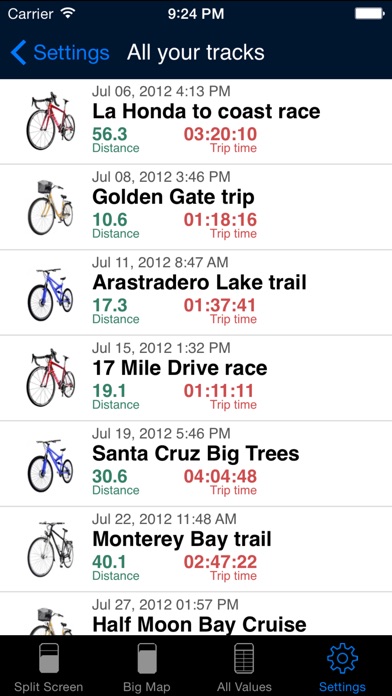Select the Arastradero Lake trail entry
Image resolution: width=392 pixels, height=696 pixels.
point(196,293)
